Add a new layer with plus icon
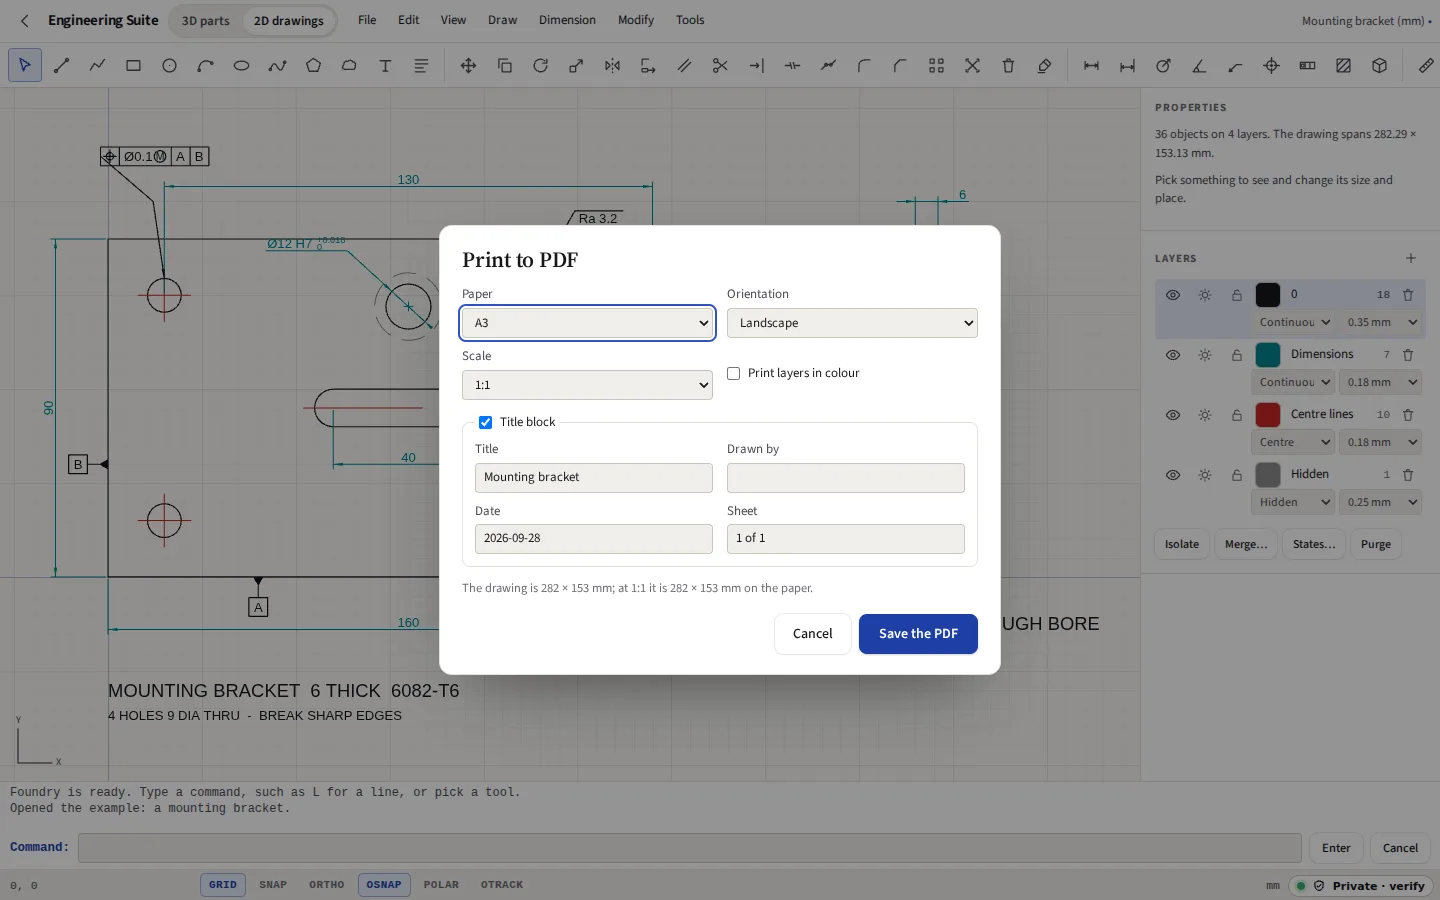 pyautogui.click(x=1411, y=258)
